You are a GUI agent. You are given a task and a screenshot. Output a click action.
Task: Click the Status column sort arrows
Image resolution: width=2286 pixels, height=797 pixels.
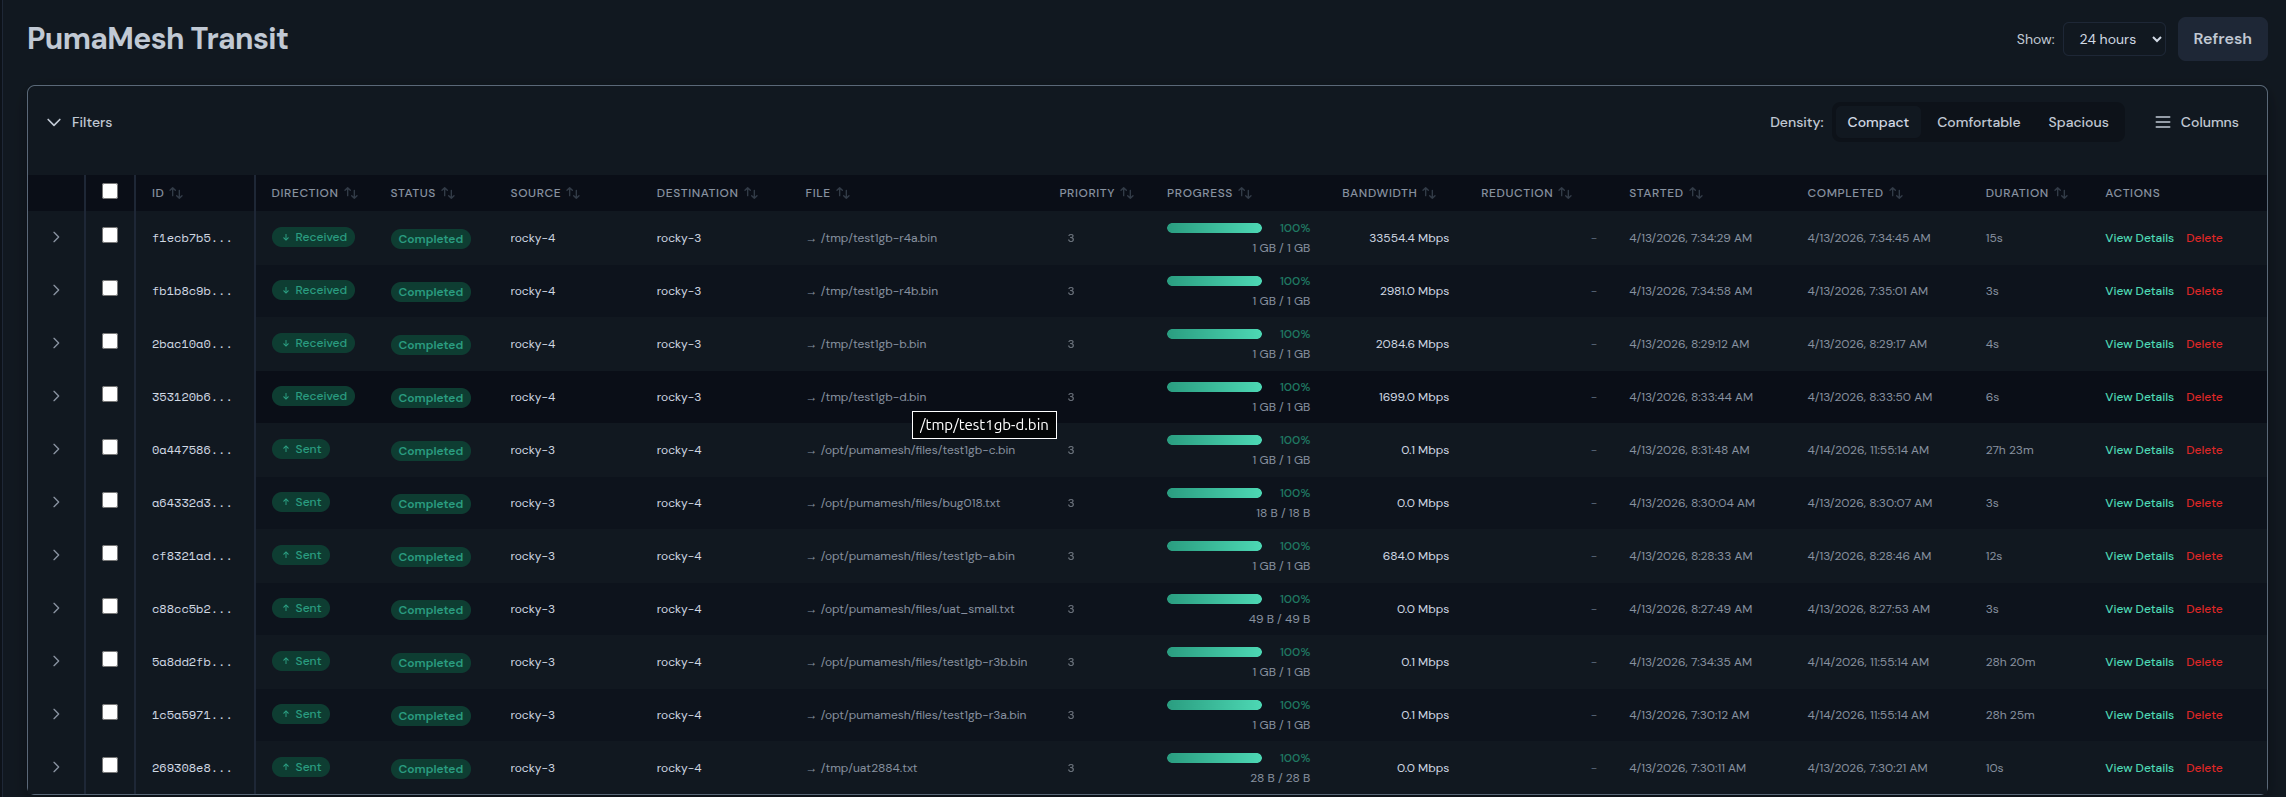448,193
